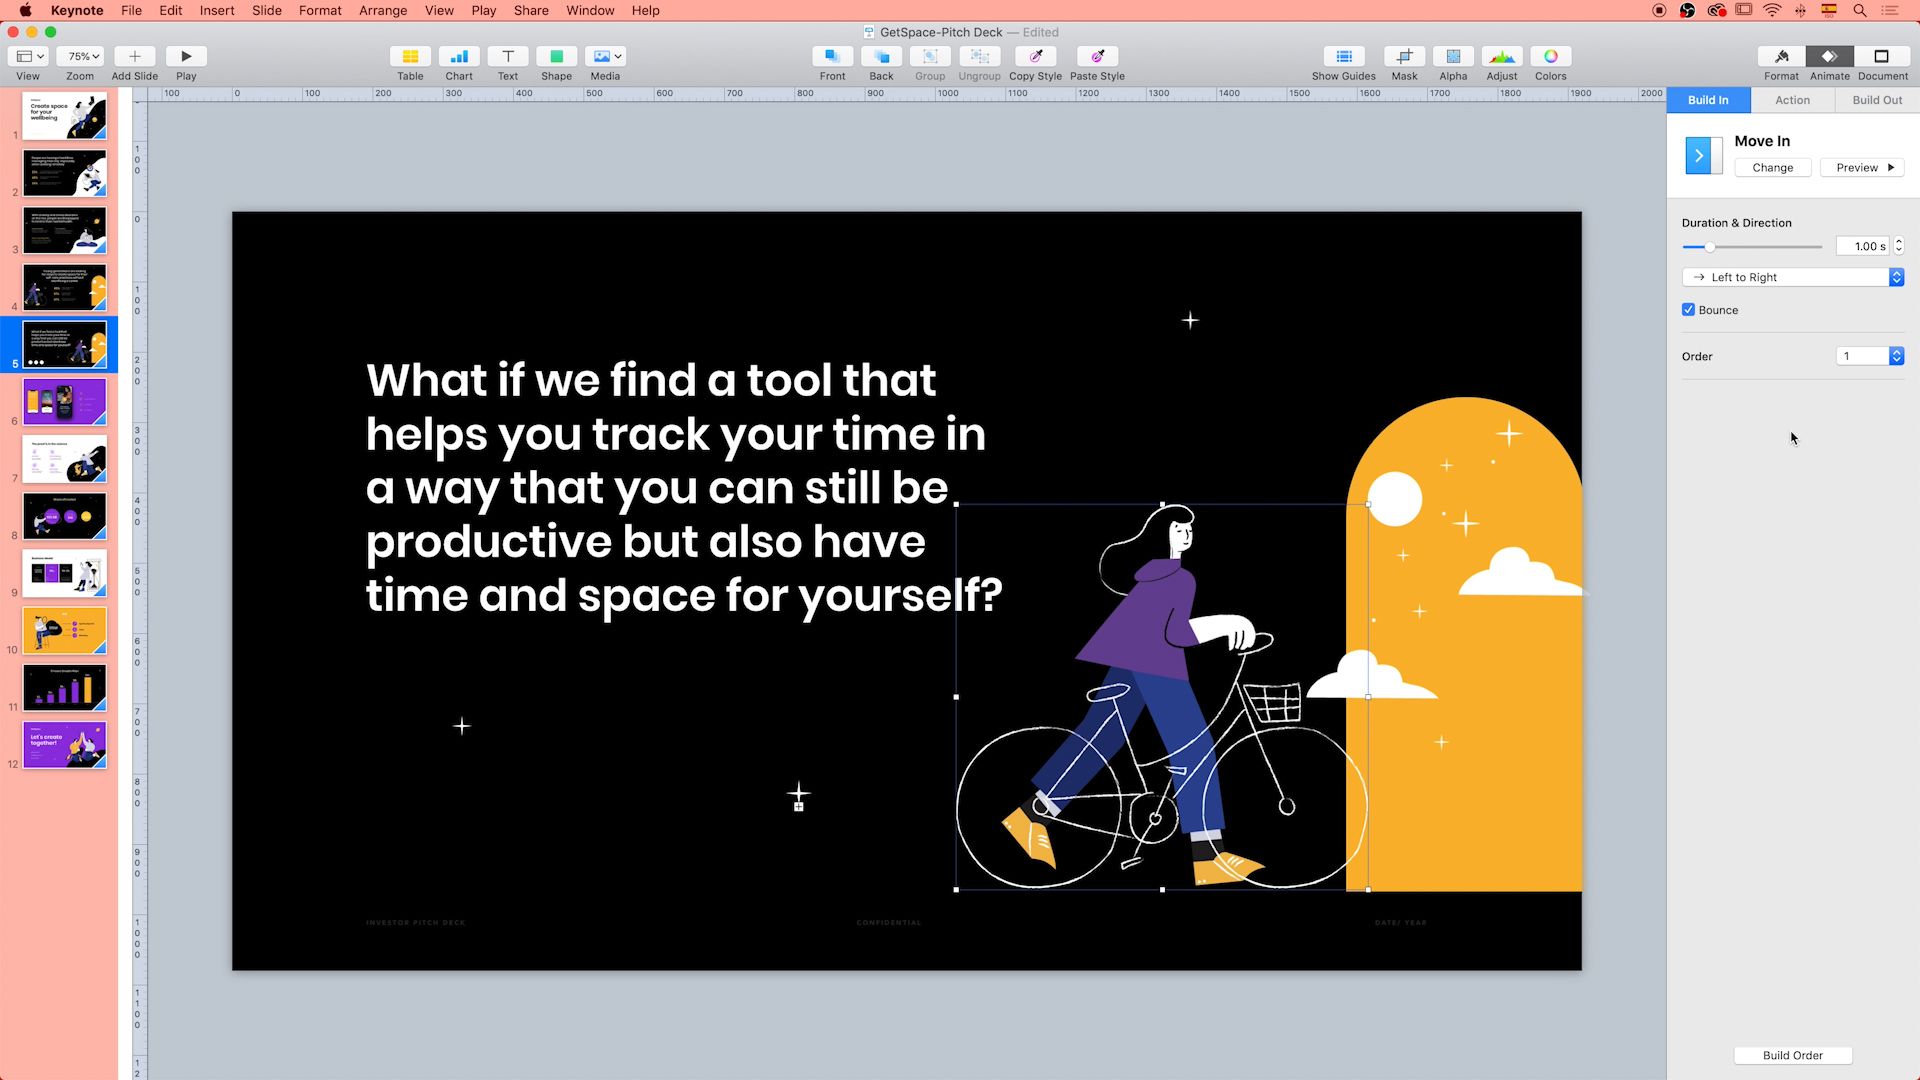Open the Document inspector
Screen dimensions: 1920x1080
click(1882, 57)
